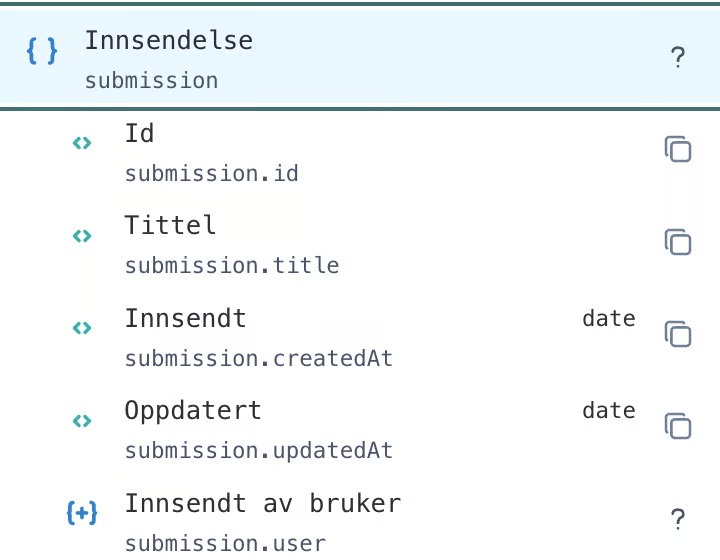Show help for Innsendt av bruker

(678, 519)
